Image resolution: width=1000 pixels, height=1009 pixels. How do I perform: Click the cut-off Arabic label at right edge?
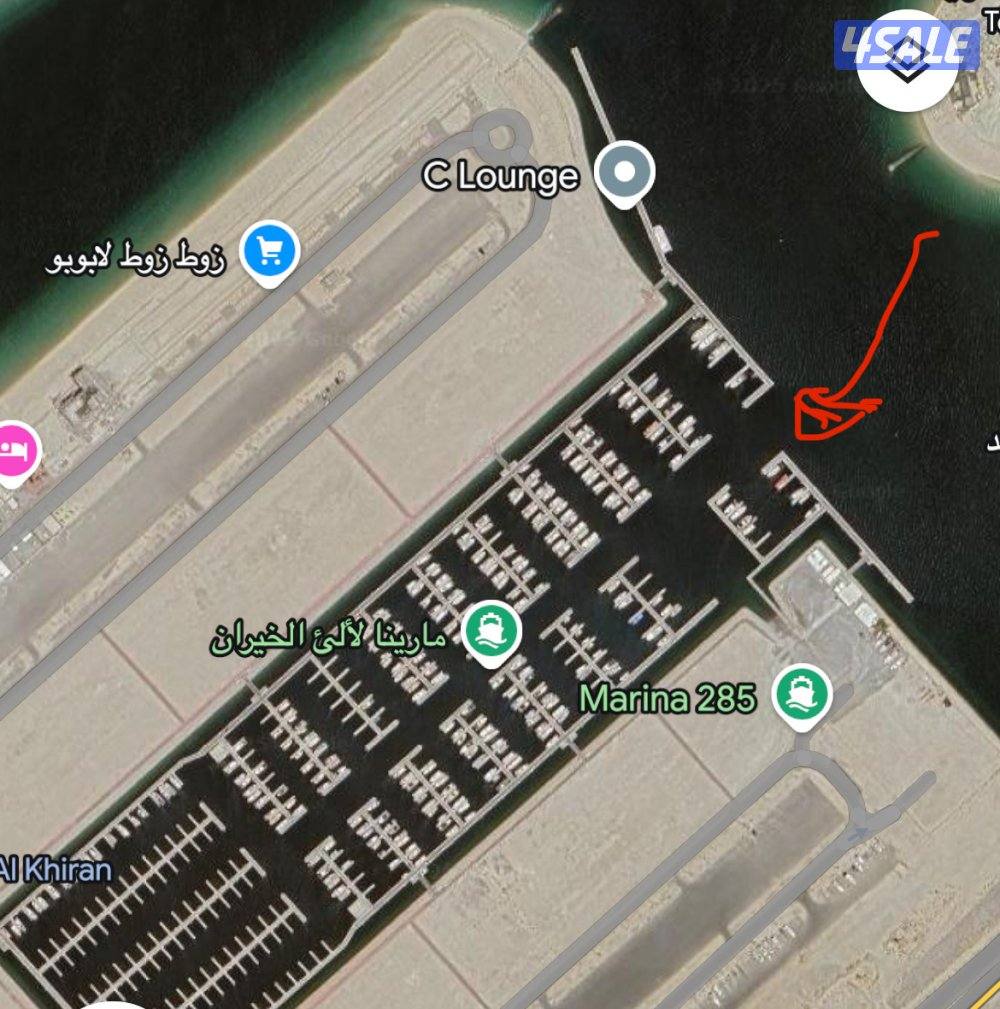(994, 442)
